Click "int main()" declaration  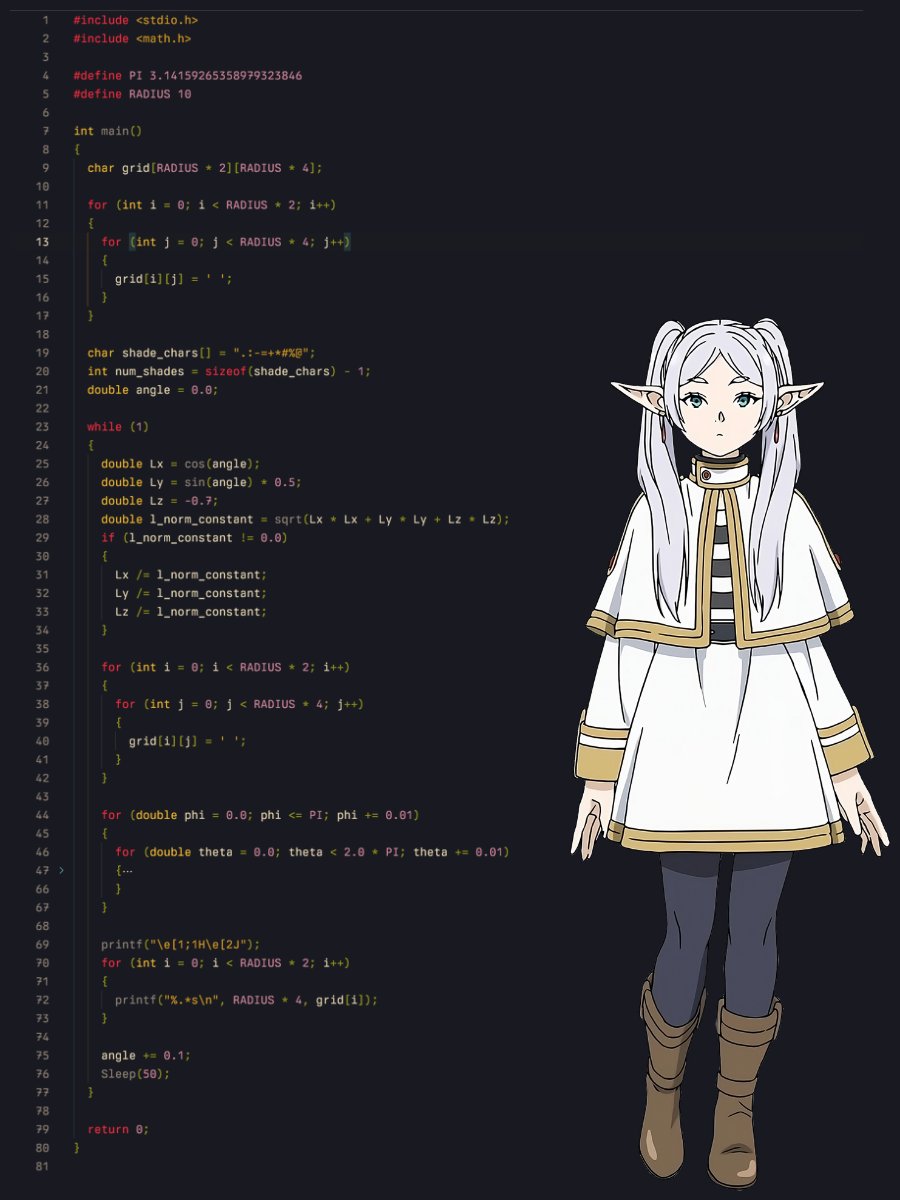click(x=108, y=131)
